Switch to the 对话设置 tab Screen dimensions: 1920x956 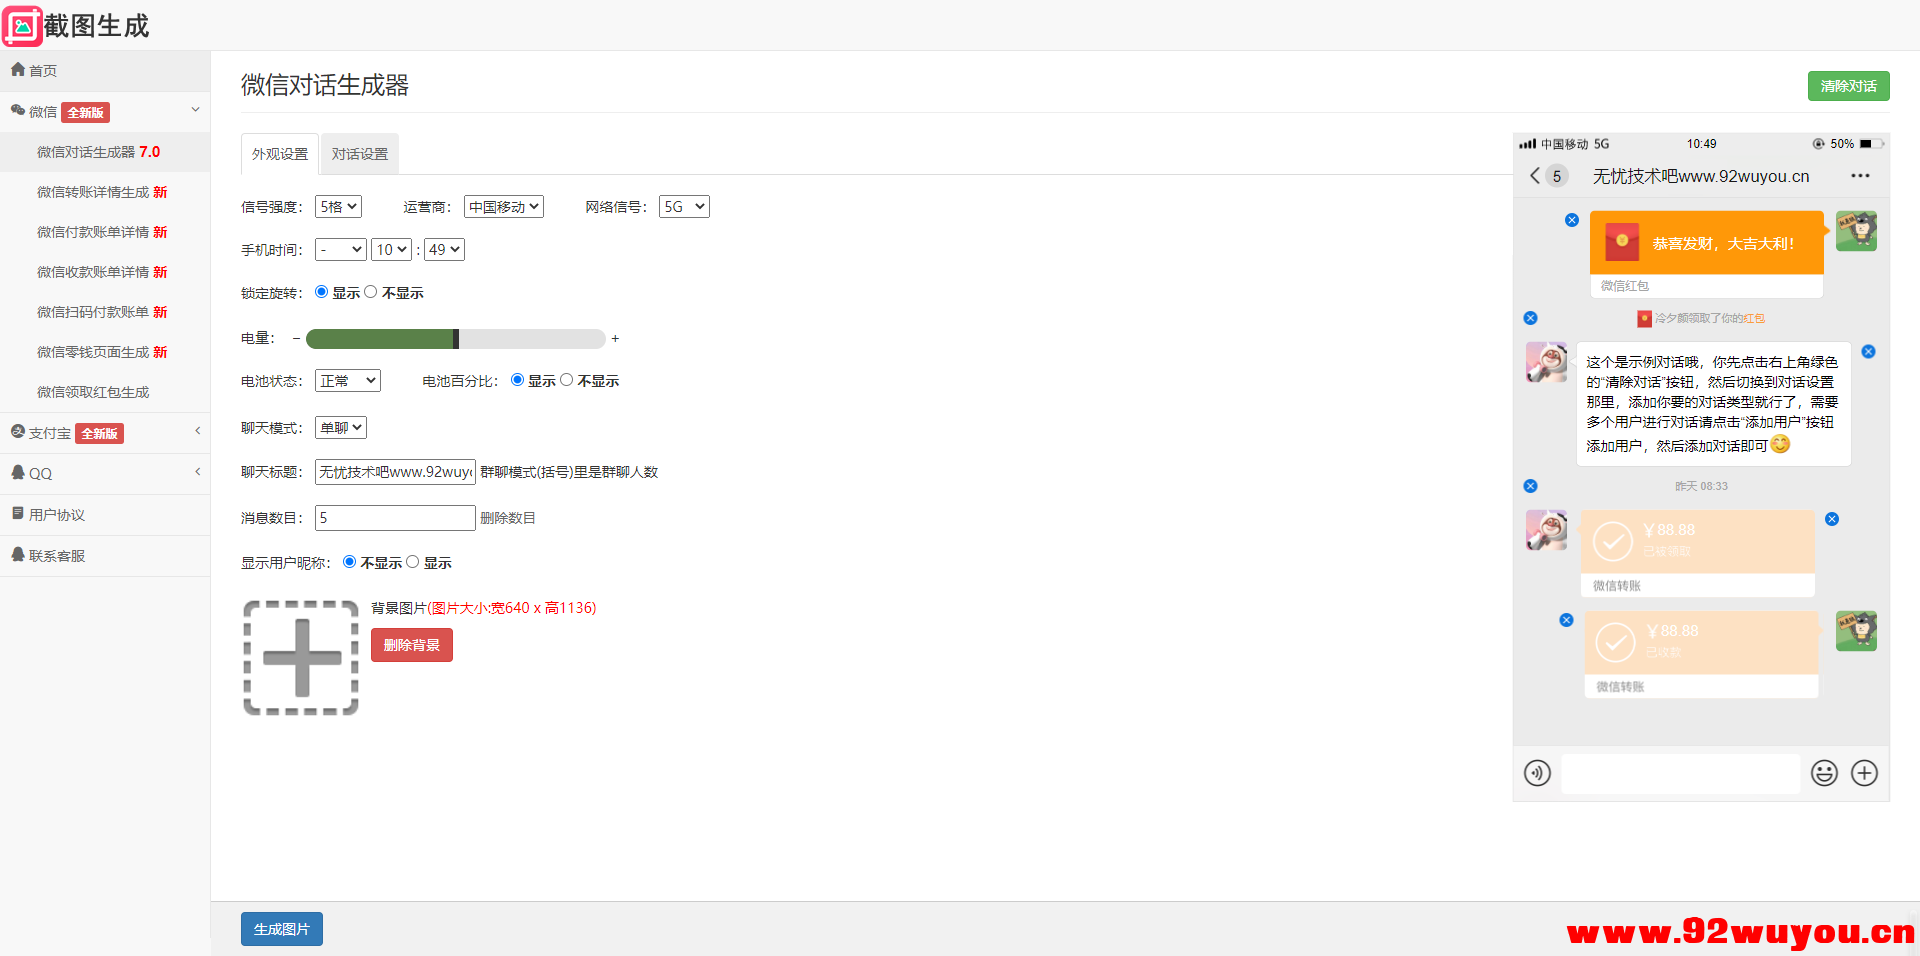[359, 153]
